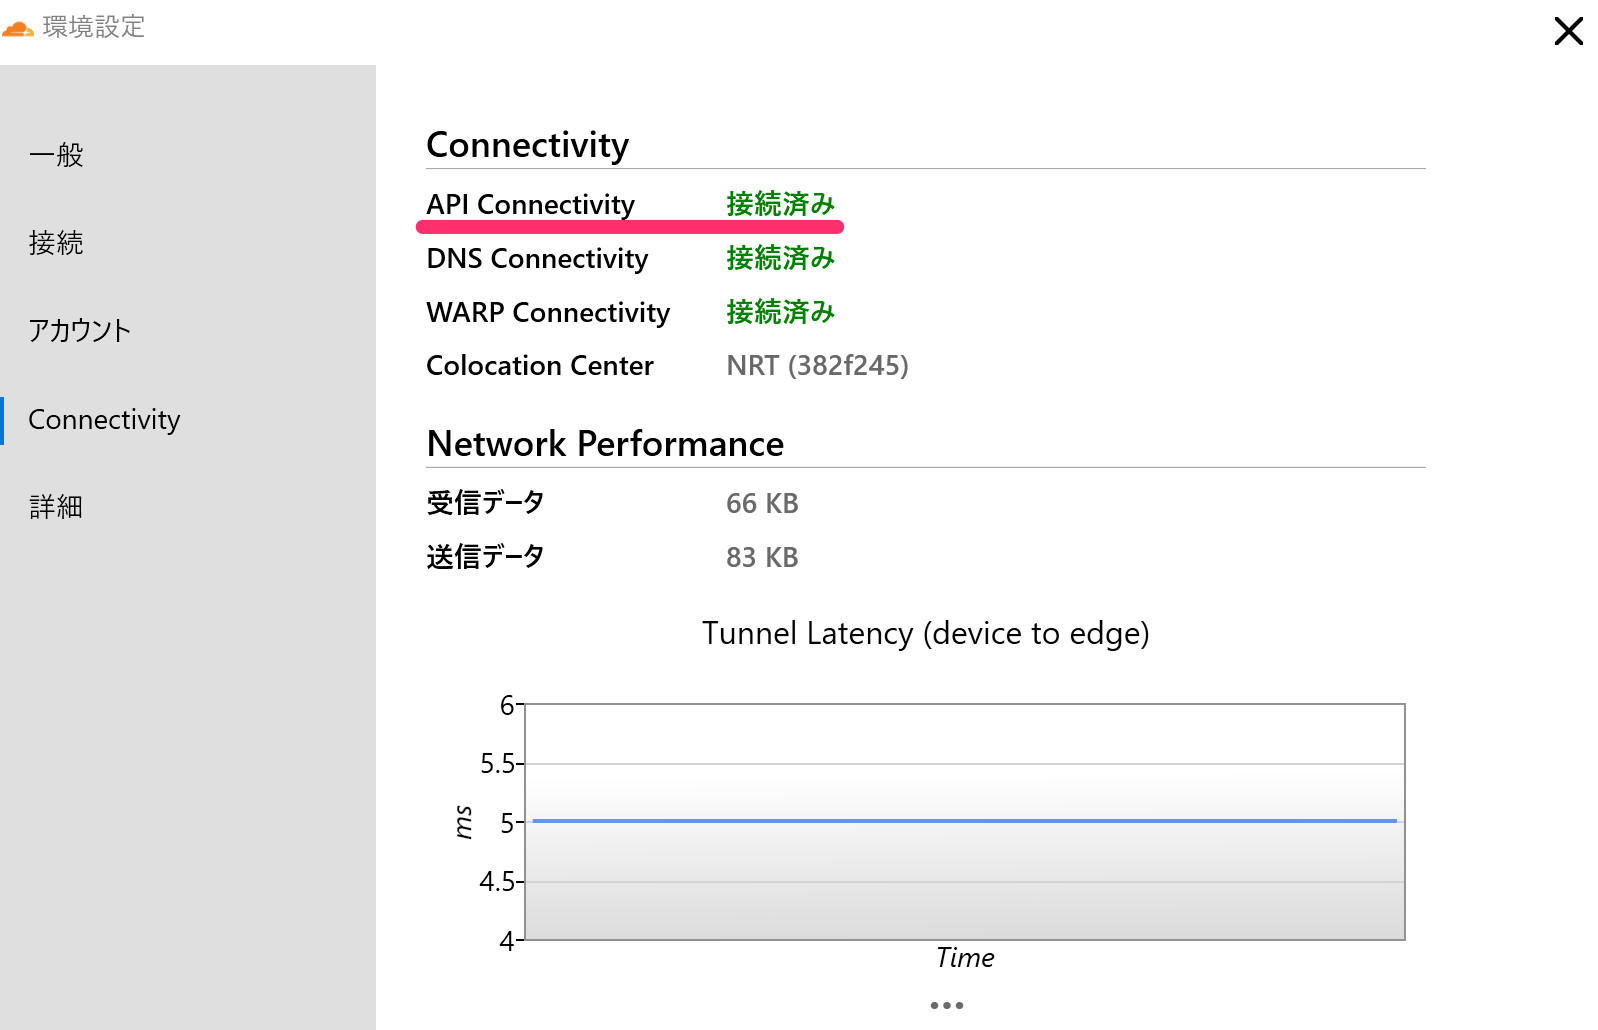Click the ellipsis icon below the latency chart
1598x1030 pixels.
coord(946,1005)
